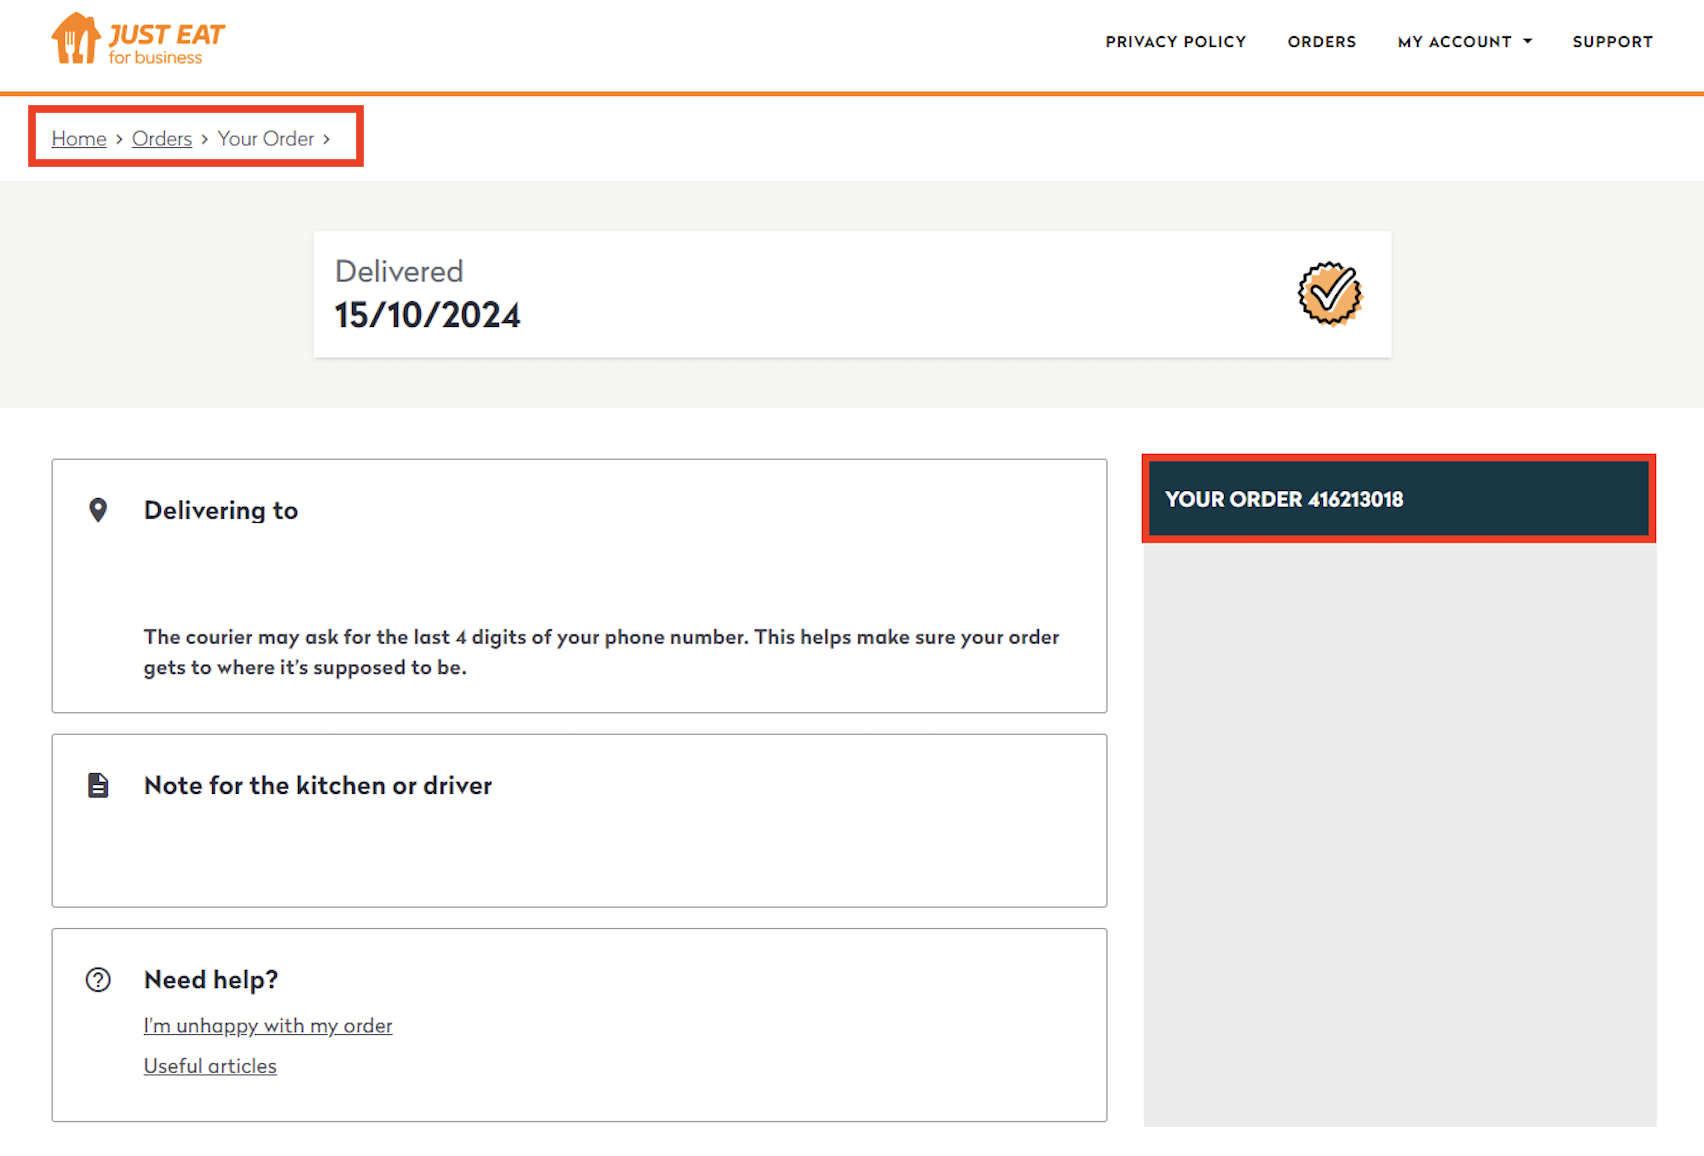Click the document icon beside the kitchen note
This screenshot has height=1156, width=1704.
point(98,786)
